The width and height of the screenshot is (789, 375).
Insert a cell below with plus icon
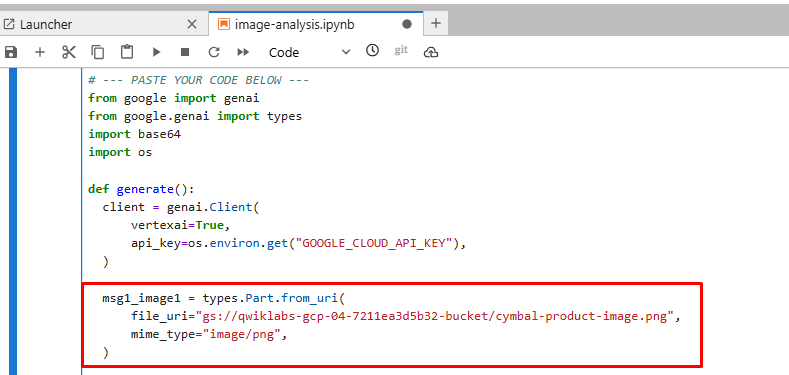click(x=40, y=52)
